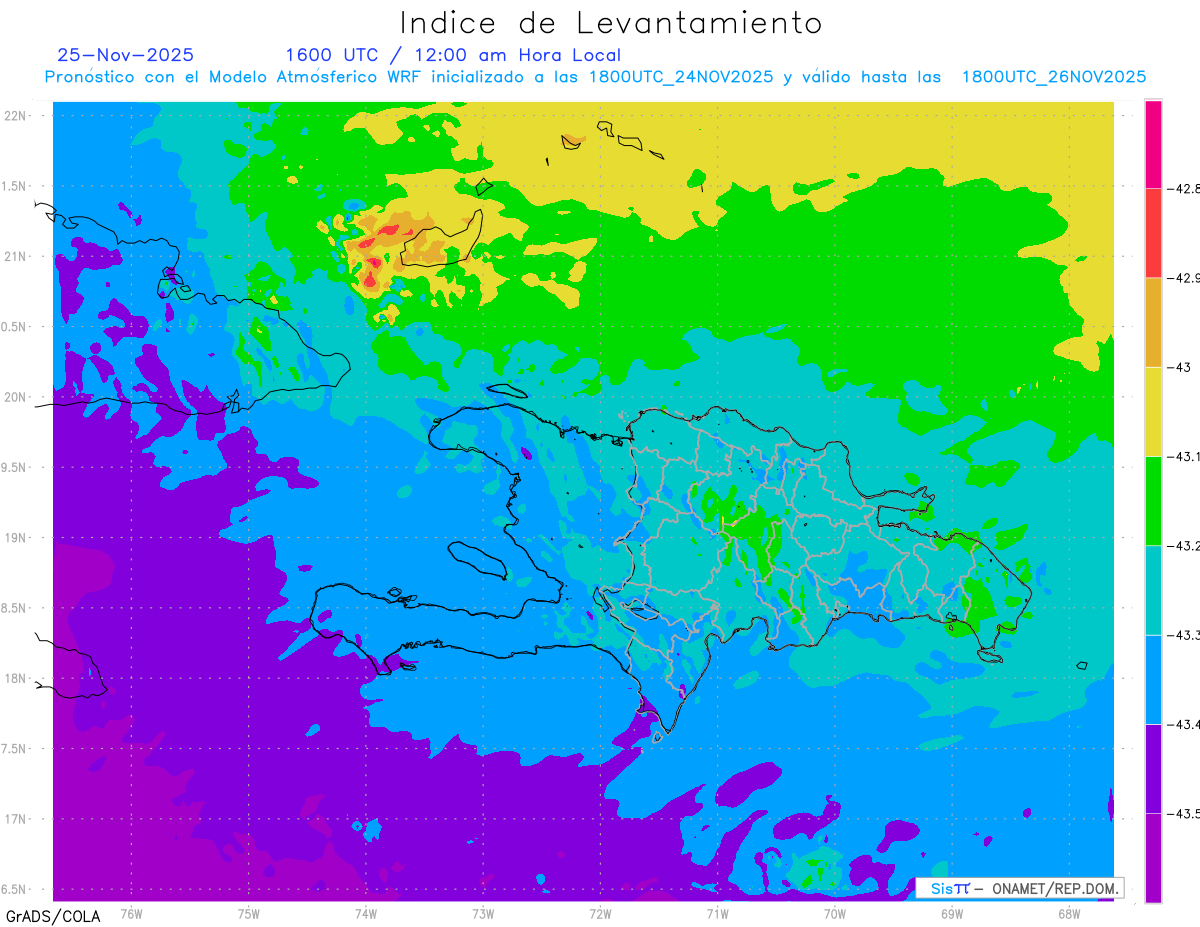The width and height of the screenshot is (1200, 927).
Task: Click the legend value "-42.9"
Action: (x=1183, y=277)
